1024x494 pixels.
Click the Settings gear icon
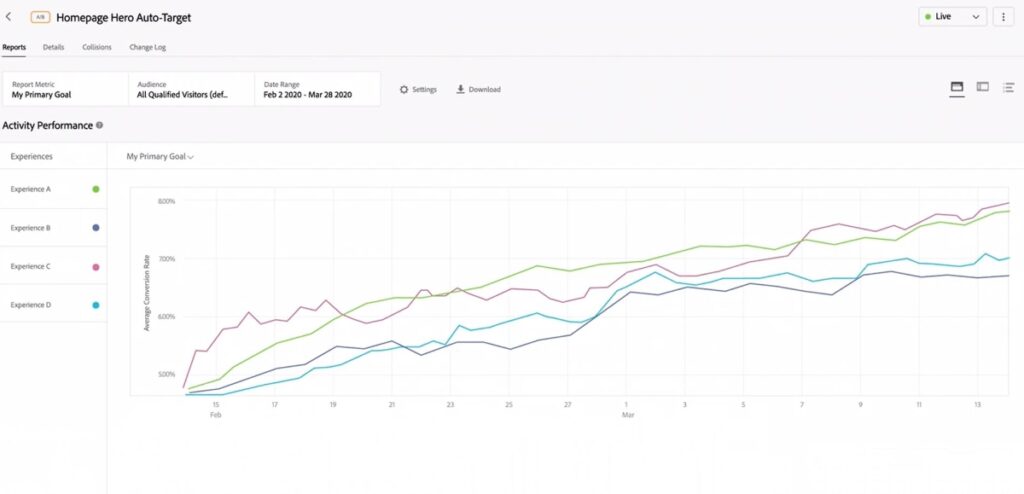tap(404, 90)
